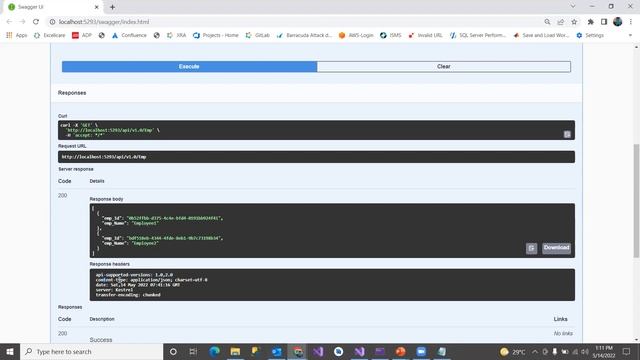The width and height of the screenshot is (640, 360).
Task: Click the taskbar clock and date
Action: point(604,351)
